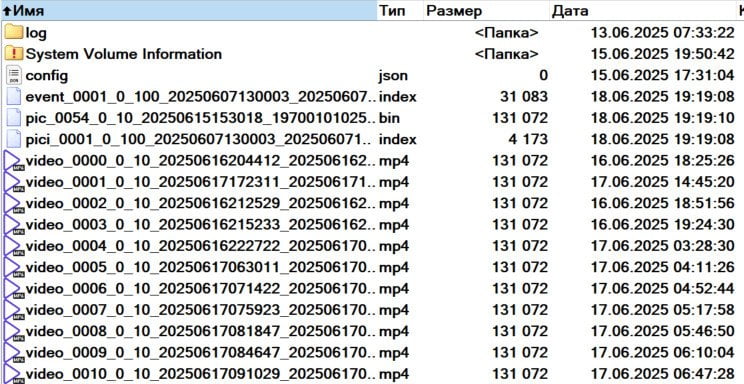Click the config json file icon
Image resolution: width=744 pixels, height=384 pixels.
[14, 75]
